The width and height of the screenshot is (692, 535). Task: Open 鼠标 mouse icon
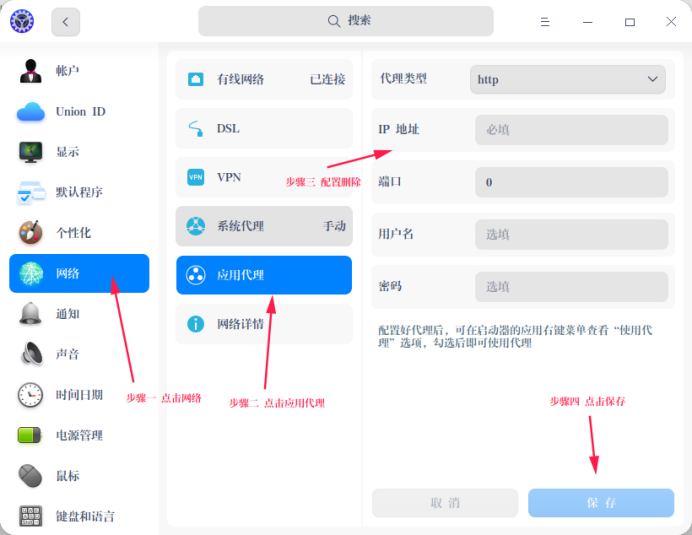pyautogui.click(x=30, y=476)
